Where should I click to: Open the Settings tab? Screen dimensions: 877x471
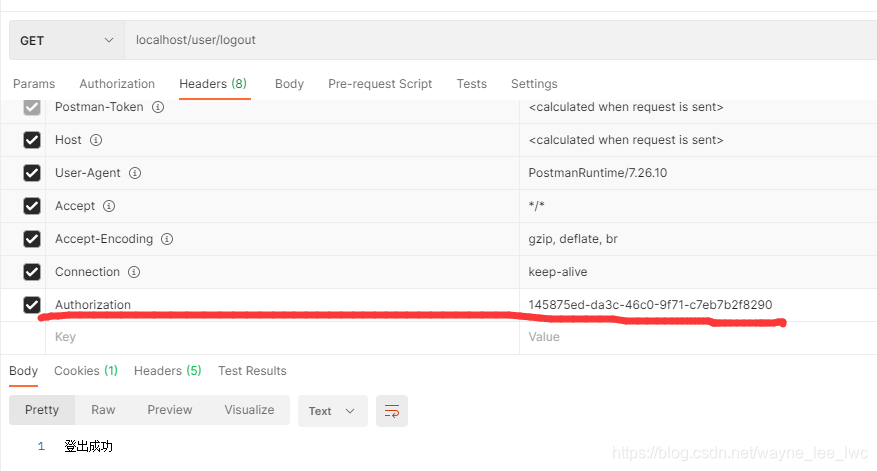click(x=534, y=84)
